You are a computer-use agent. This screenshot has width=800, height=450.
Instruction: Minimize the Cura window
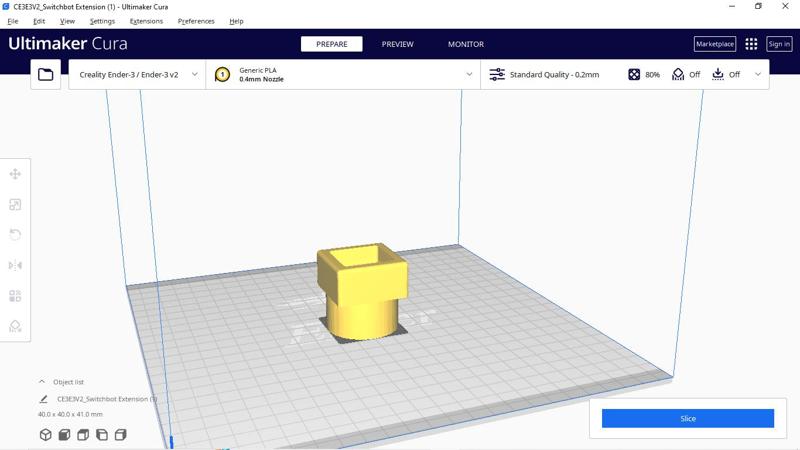pyautogui.click(x=732, y=7)
